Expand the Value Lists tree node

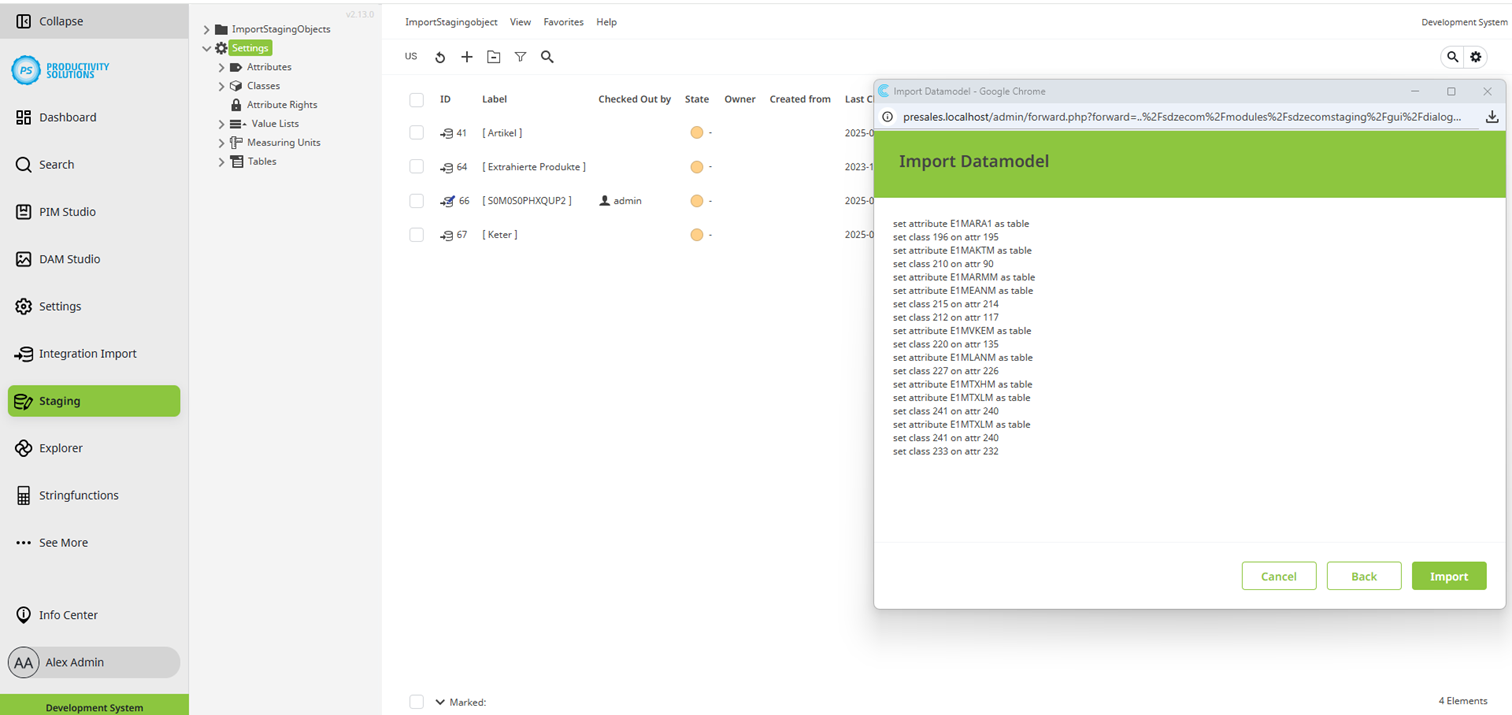coord(220,123)
